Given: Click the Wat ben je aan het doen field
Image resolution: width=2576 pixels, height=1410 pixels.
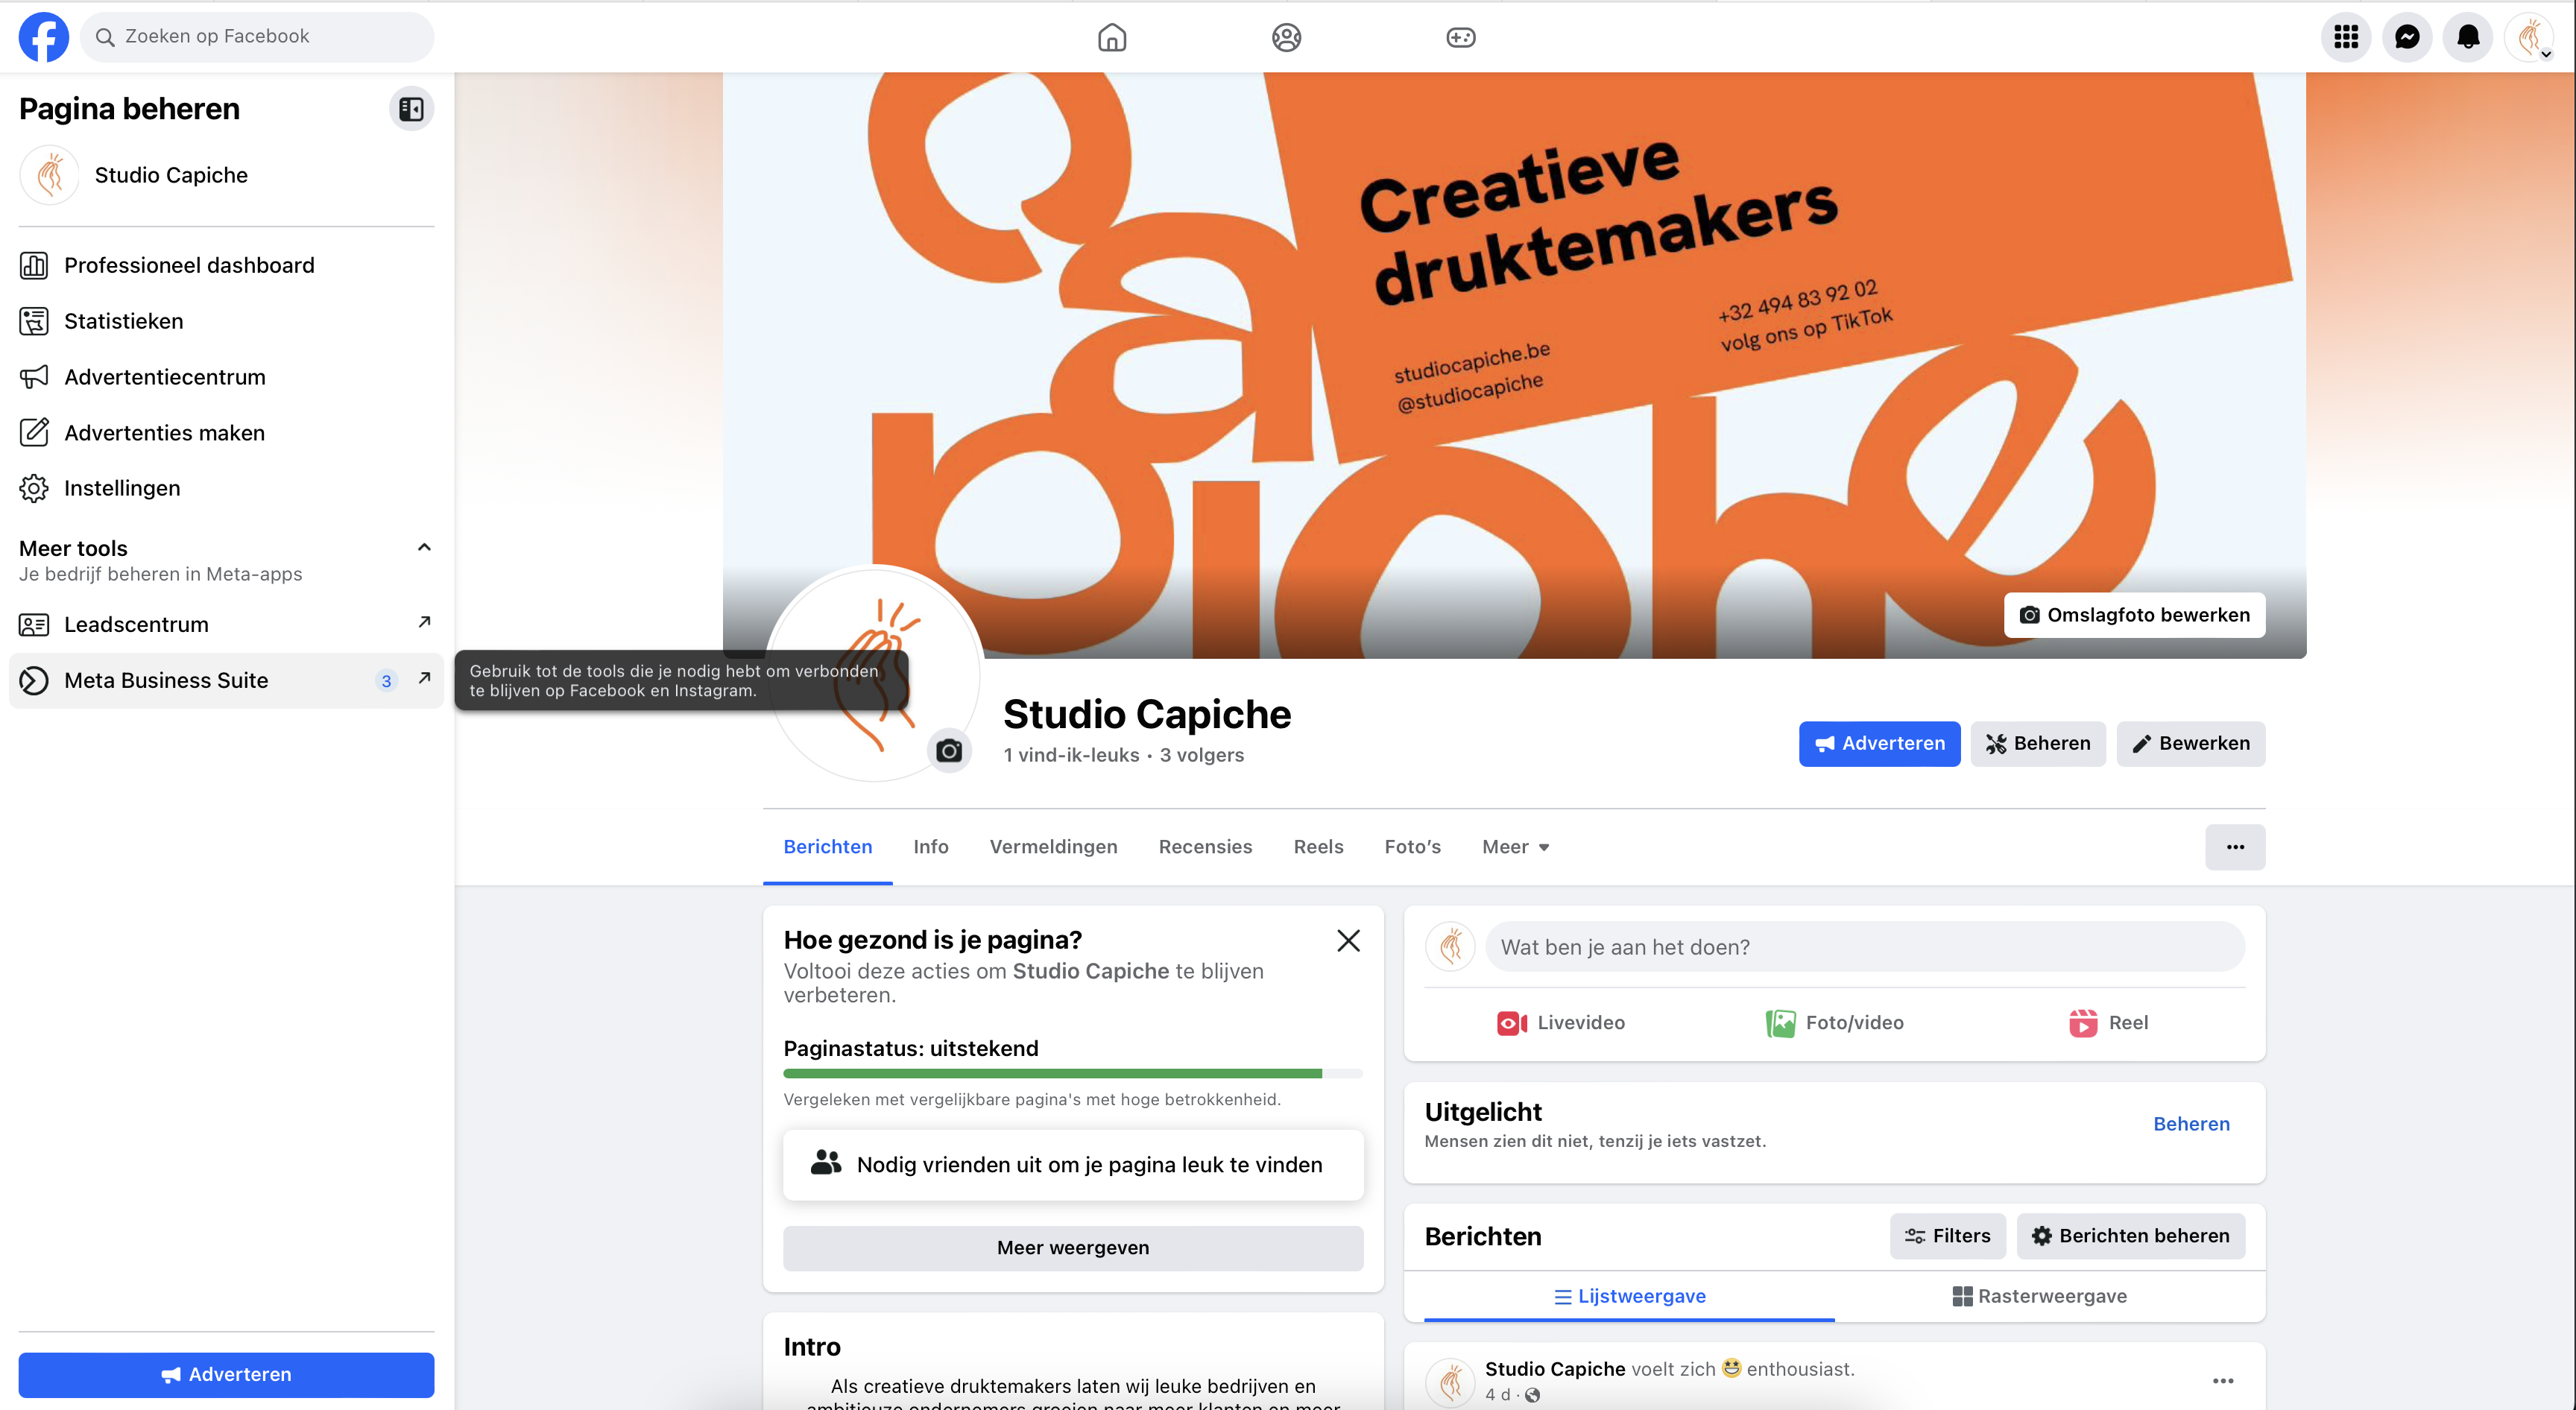Looking at the screenshot, I should tap(1865, 947).
